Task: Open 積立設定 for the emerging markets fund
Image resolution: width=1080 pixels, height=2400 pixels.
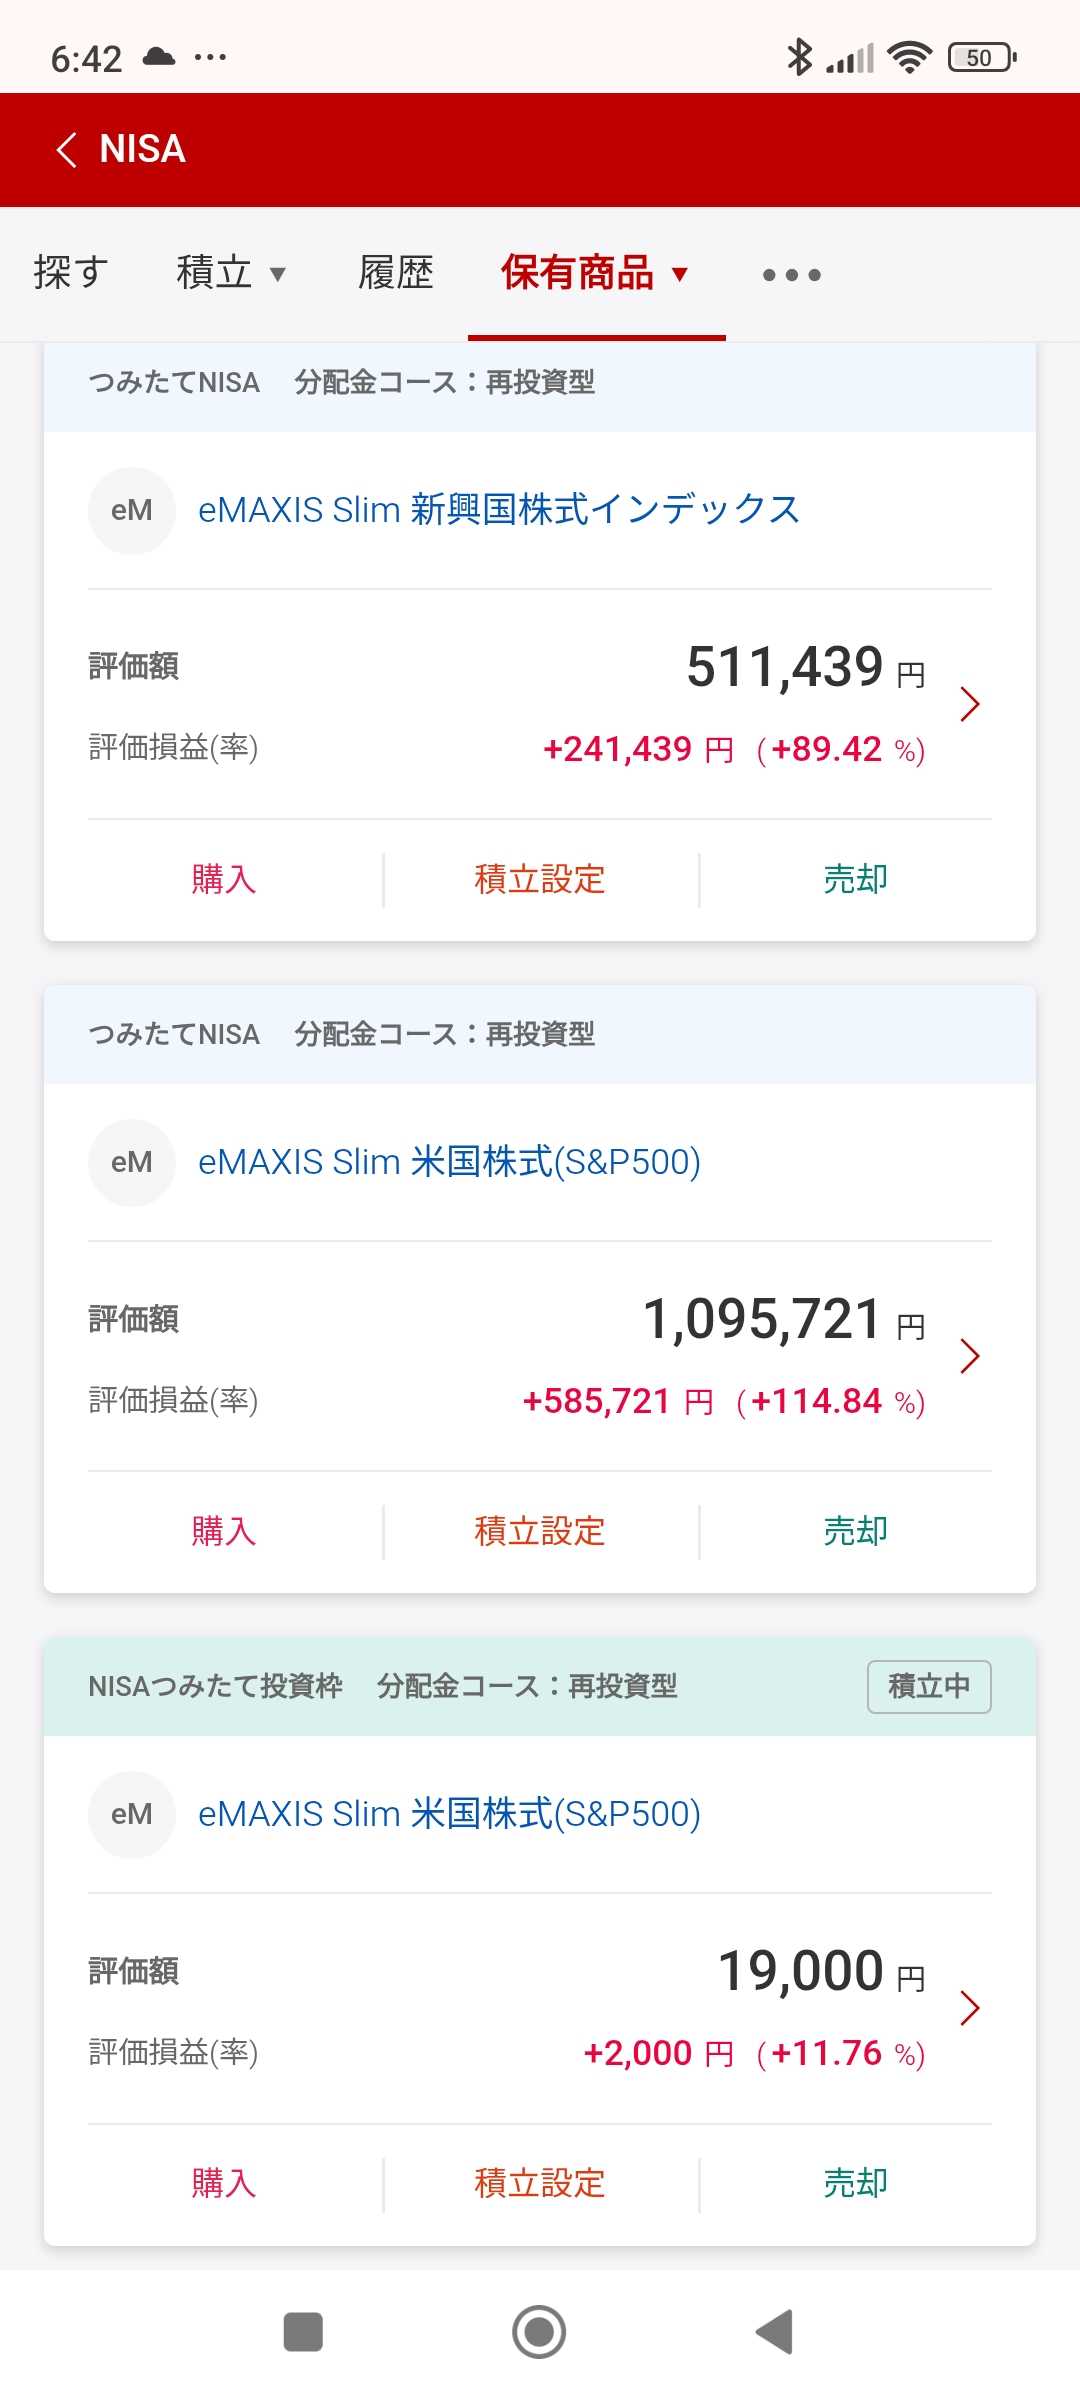Action: click(x=540, y=879)
